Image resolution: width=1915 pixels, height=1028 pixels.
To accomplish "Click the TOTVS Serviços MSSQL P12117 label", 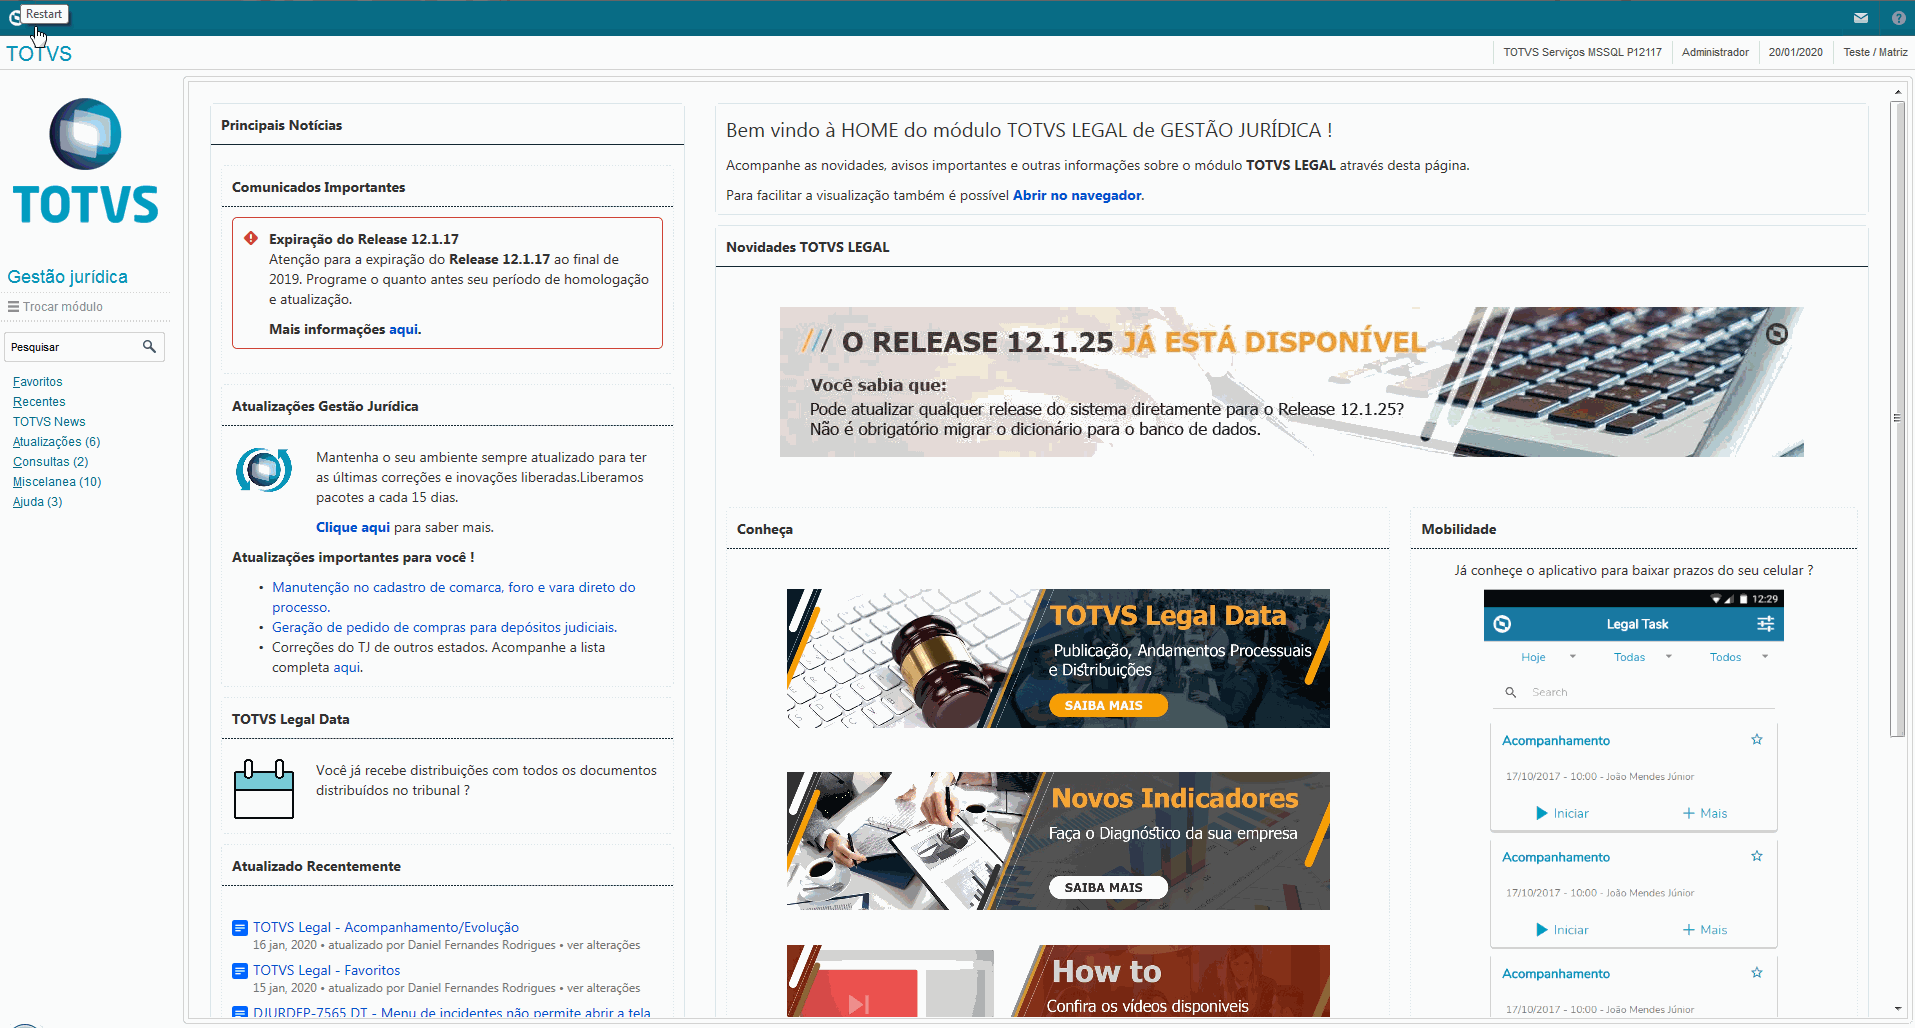I will 1582,52.
